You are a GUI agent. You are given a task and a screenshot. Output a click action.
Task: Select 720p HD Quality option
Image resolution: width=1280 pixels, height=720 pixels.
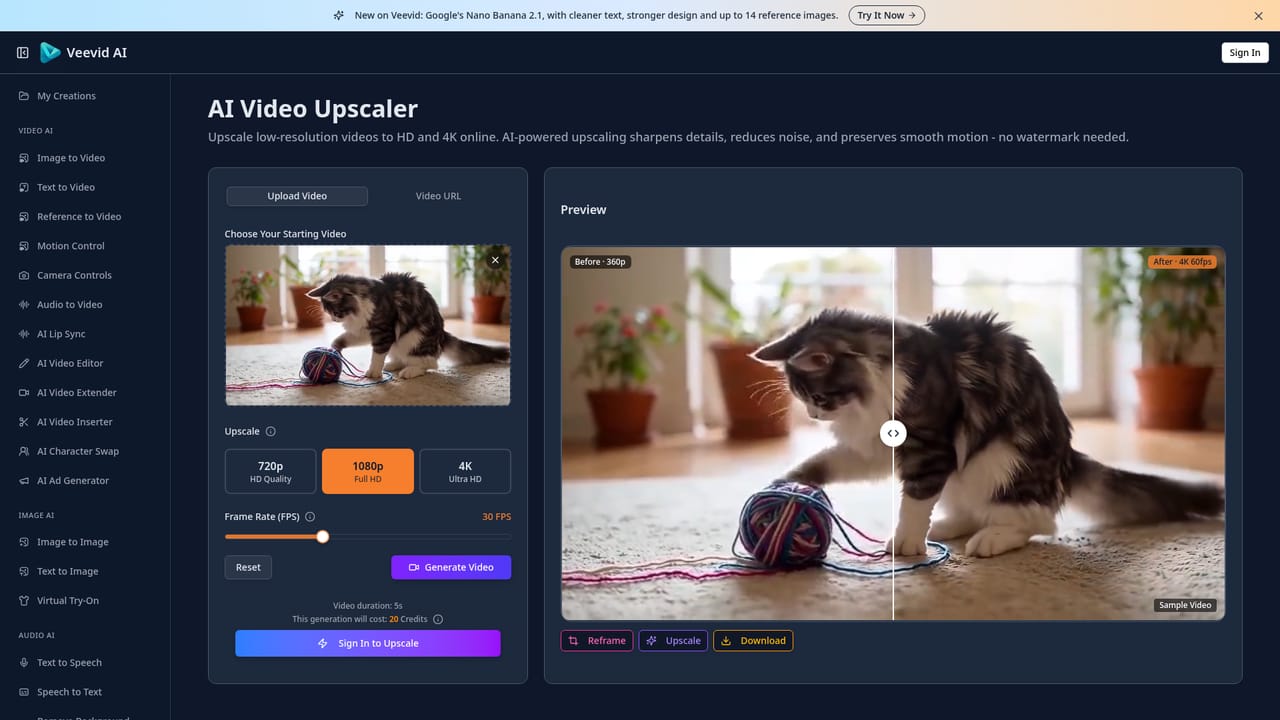click(271, 471)
